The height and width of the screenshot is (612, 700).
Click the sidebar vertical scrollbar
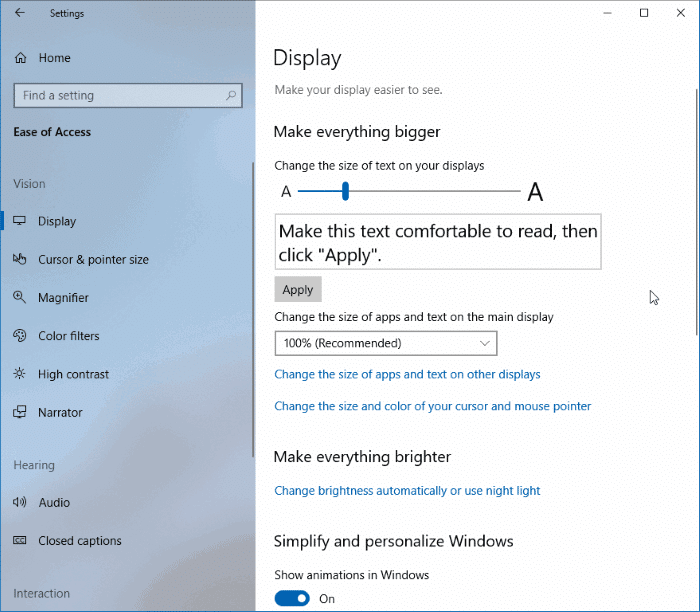click(253, 309)
